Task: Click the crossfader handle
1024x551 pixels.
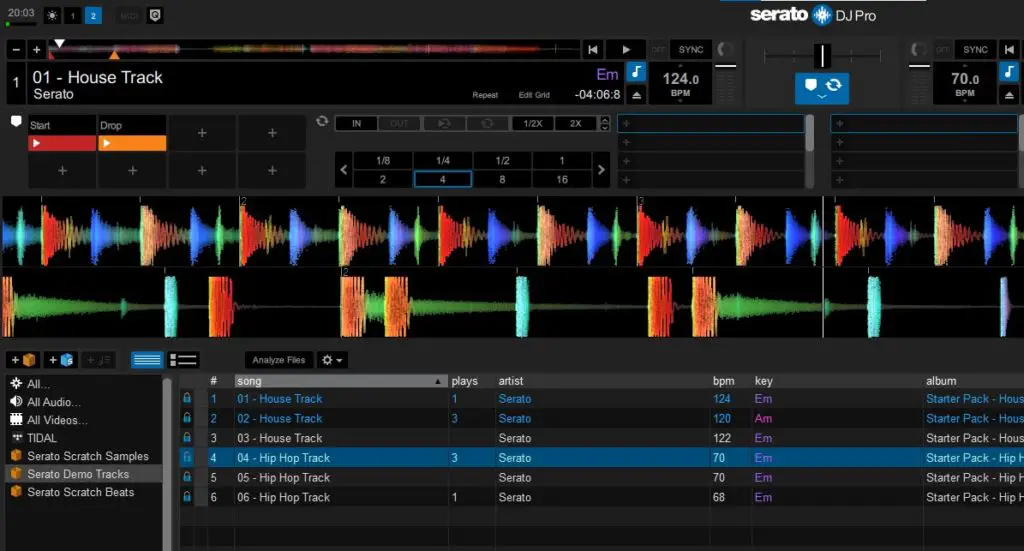Action: pyautogui.click(x=822, y=56)
